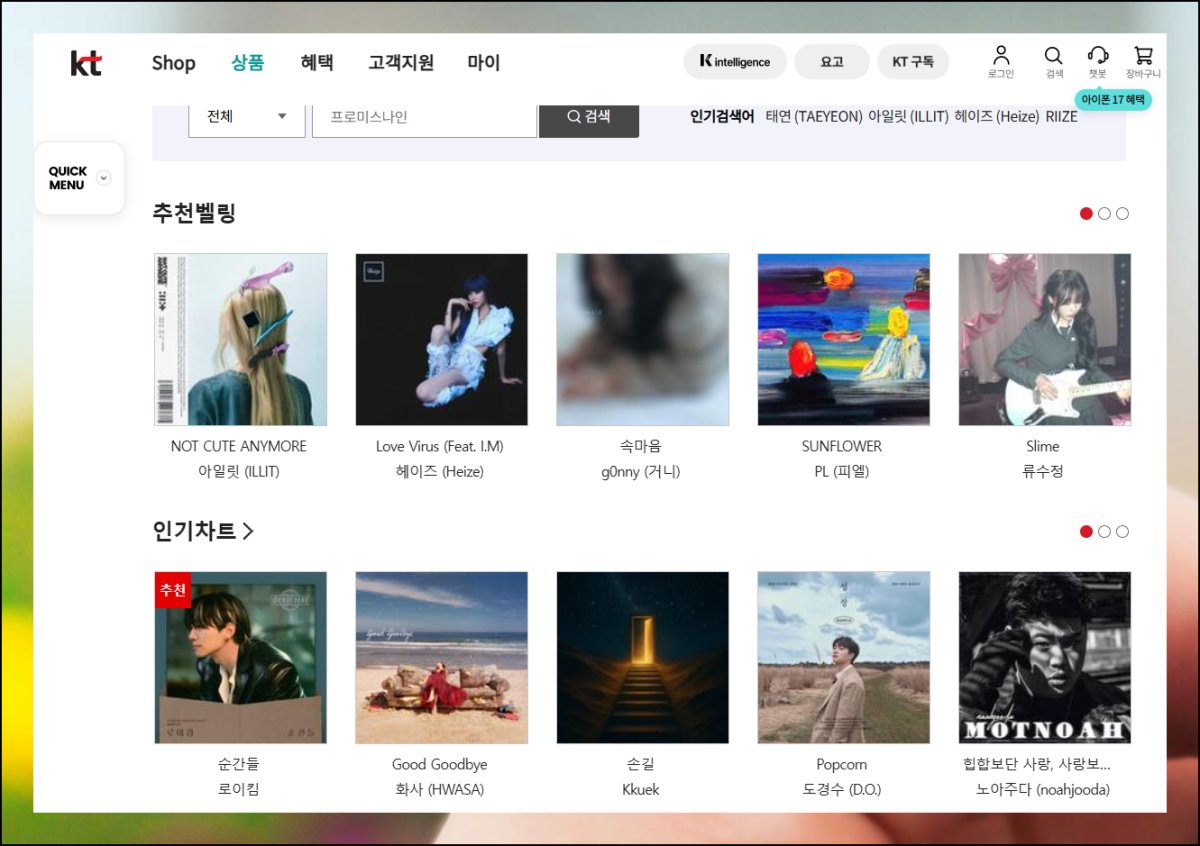Click the KT logo icon
1200x846 pixels.
[x=86, y=63]
